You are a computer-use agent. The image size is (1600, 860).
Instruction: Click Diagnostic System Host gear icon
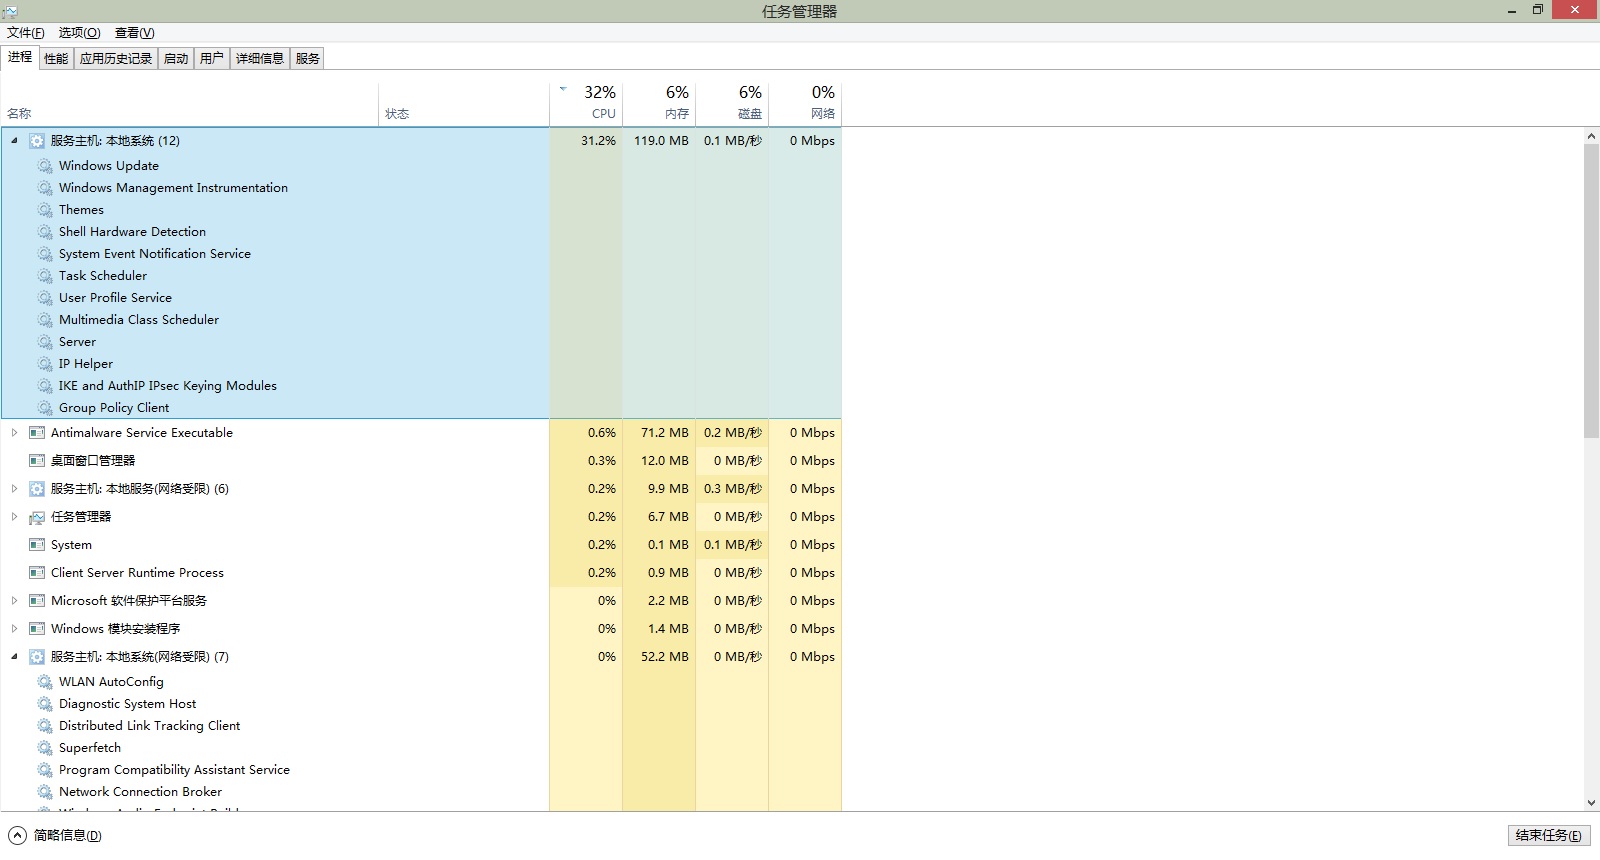(x=45, y=704)
